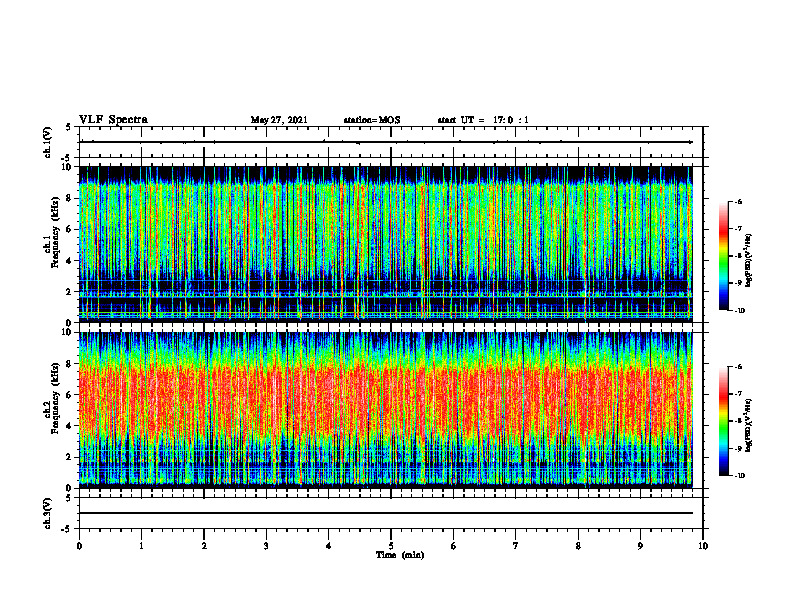
Task: Click the "5" minute tick on the time axis
Action: point(391,546)
